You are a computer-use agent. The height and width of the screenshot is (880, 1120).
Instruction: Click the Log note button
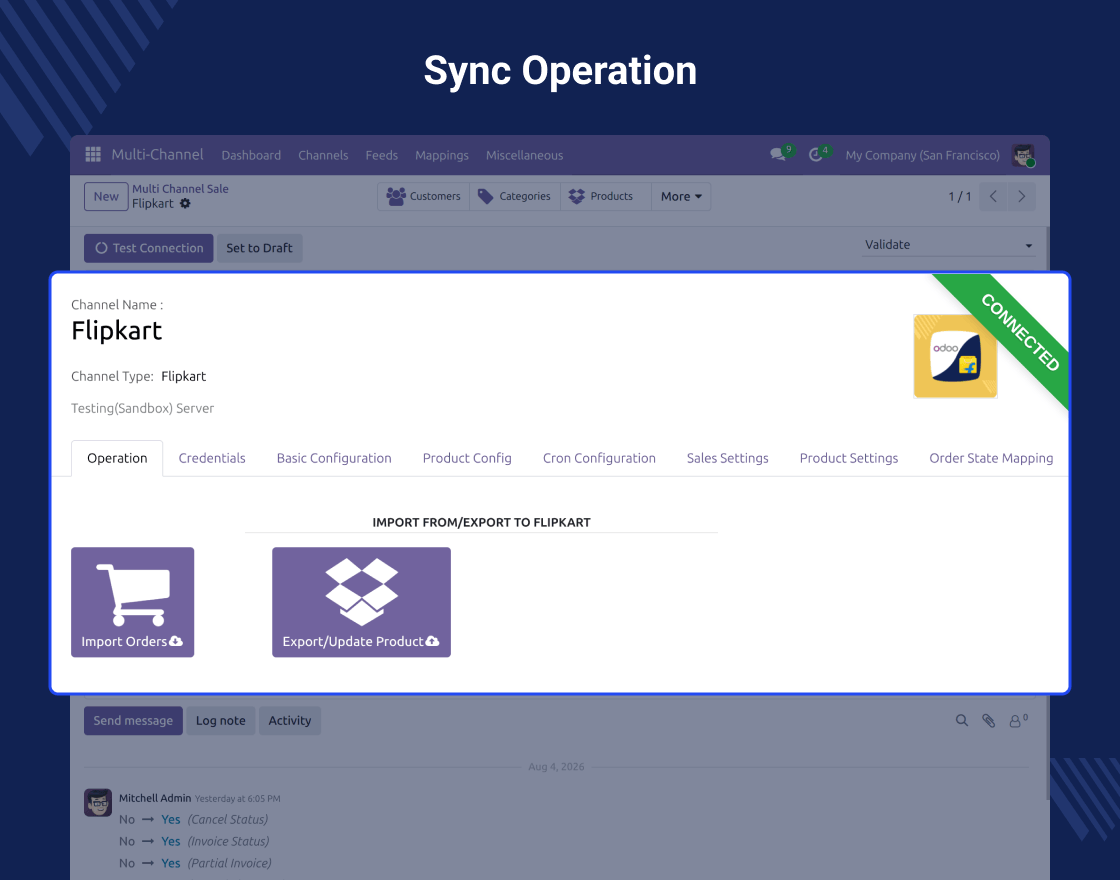click(221, 721)
